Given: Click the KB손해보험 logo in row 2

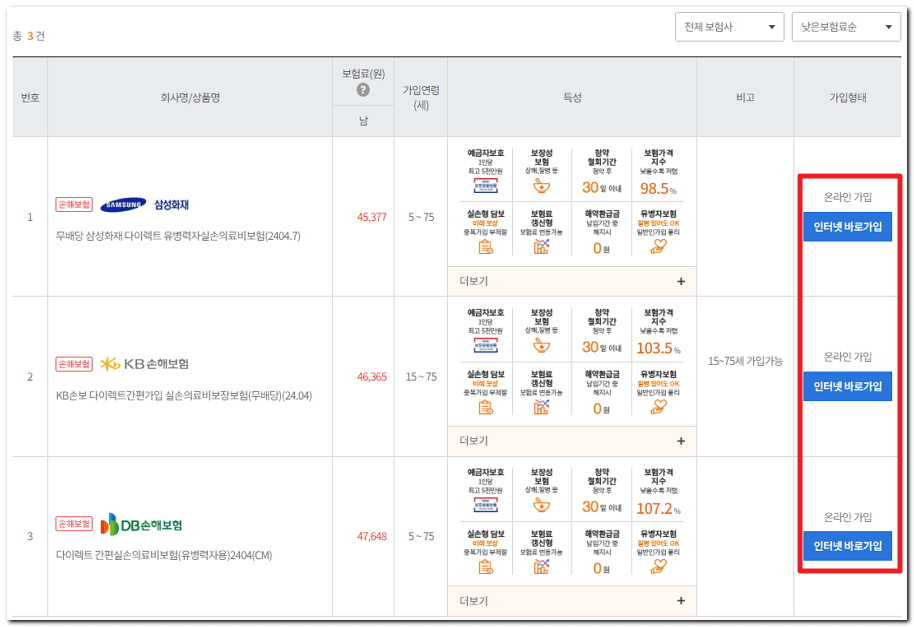Looking at the screenshot, I should pyautogui.click(x=144, y=364).
